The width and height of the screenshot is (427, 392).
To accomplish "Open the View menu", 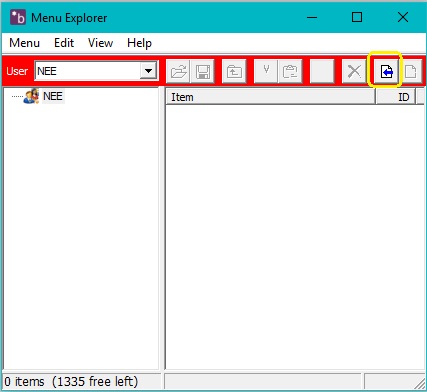I will click(x=100, y=43).
